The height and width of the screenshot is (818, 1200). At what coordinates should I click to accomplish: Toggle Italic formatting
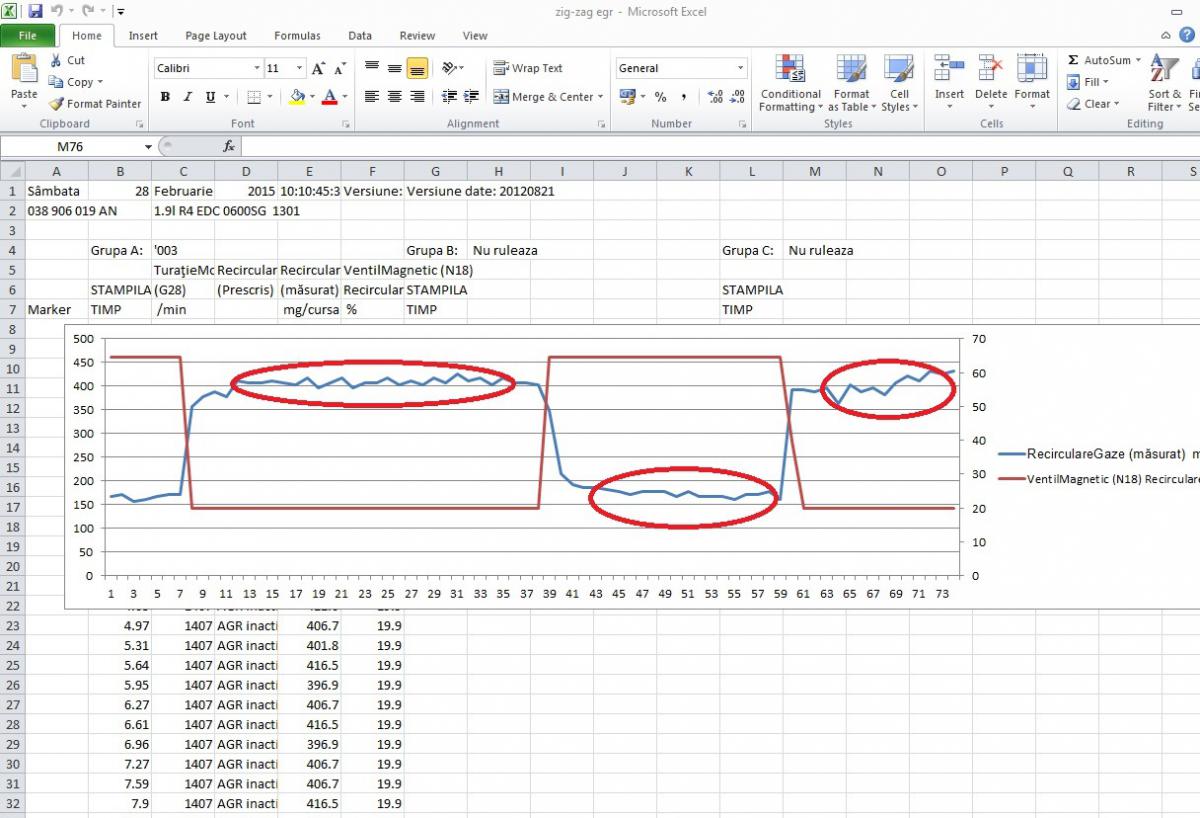coord(187,97)
